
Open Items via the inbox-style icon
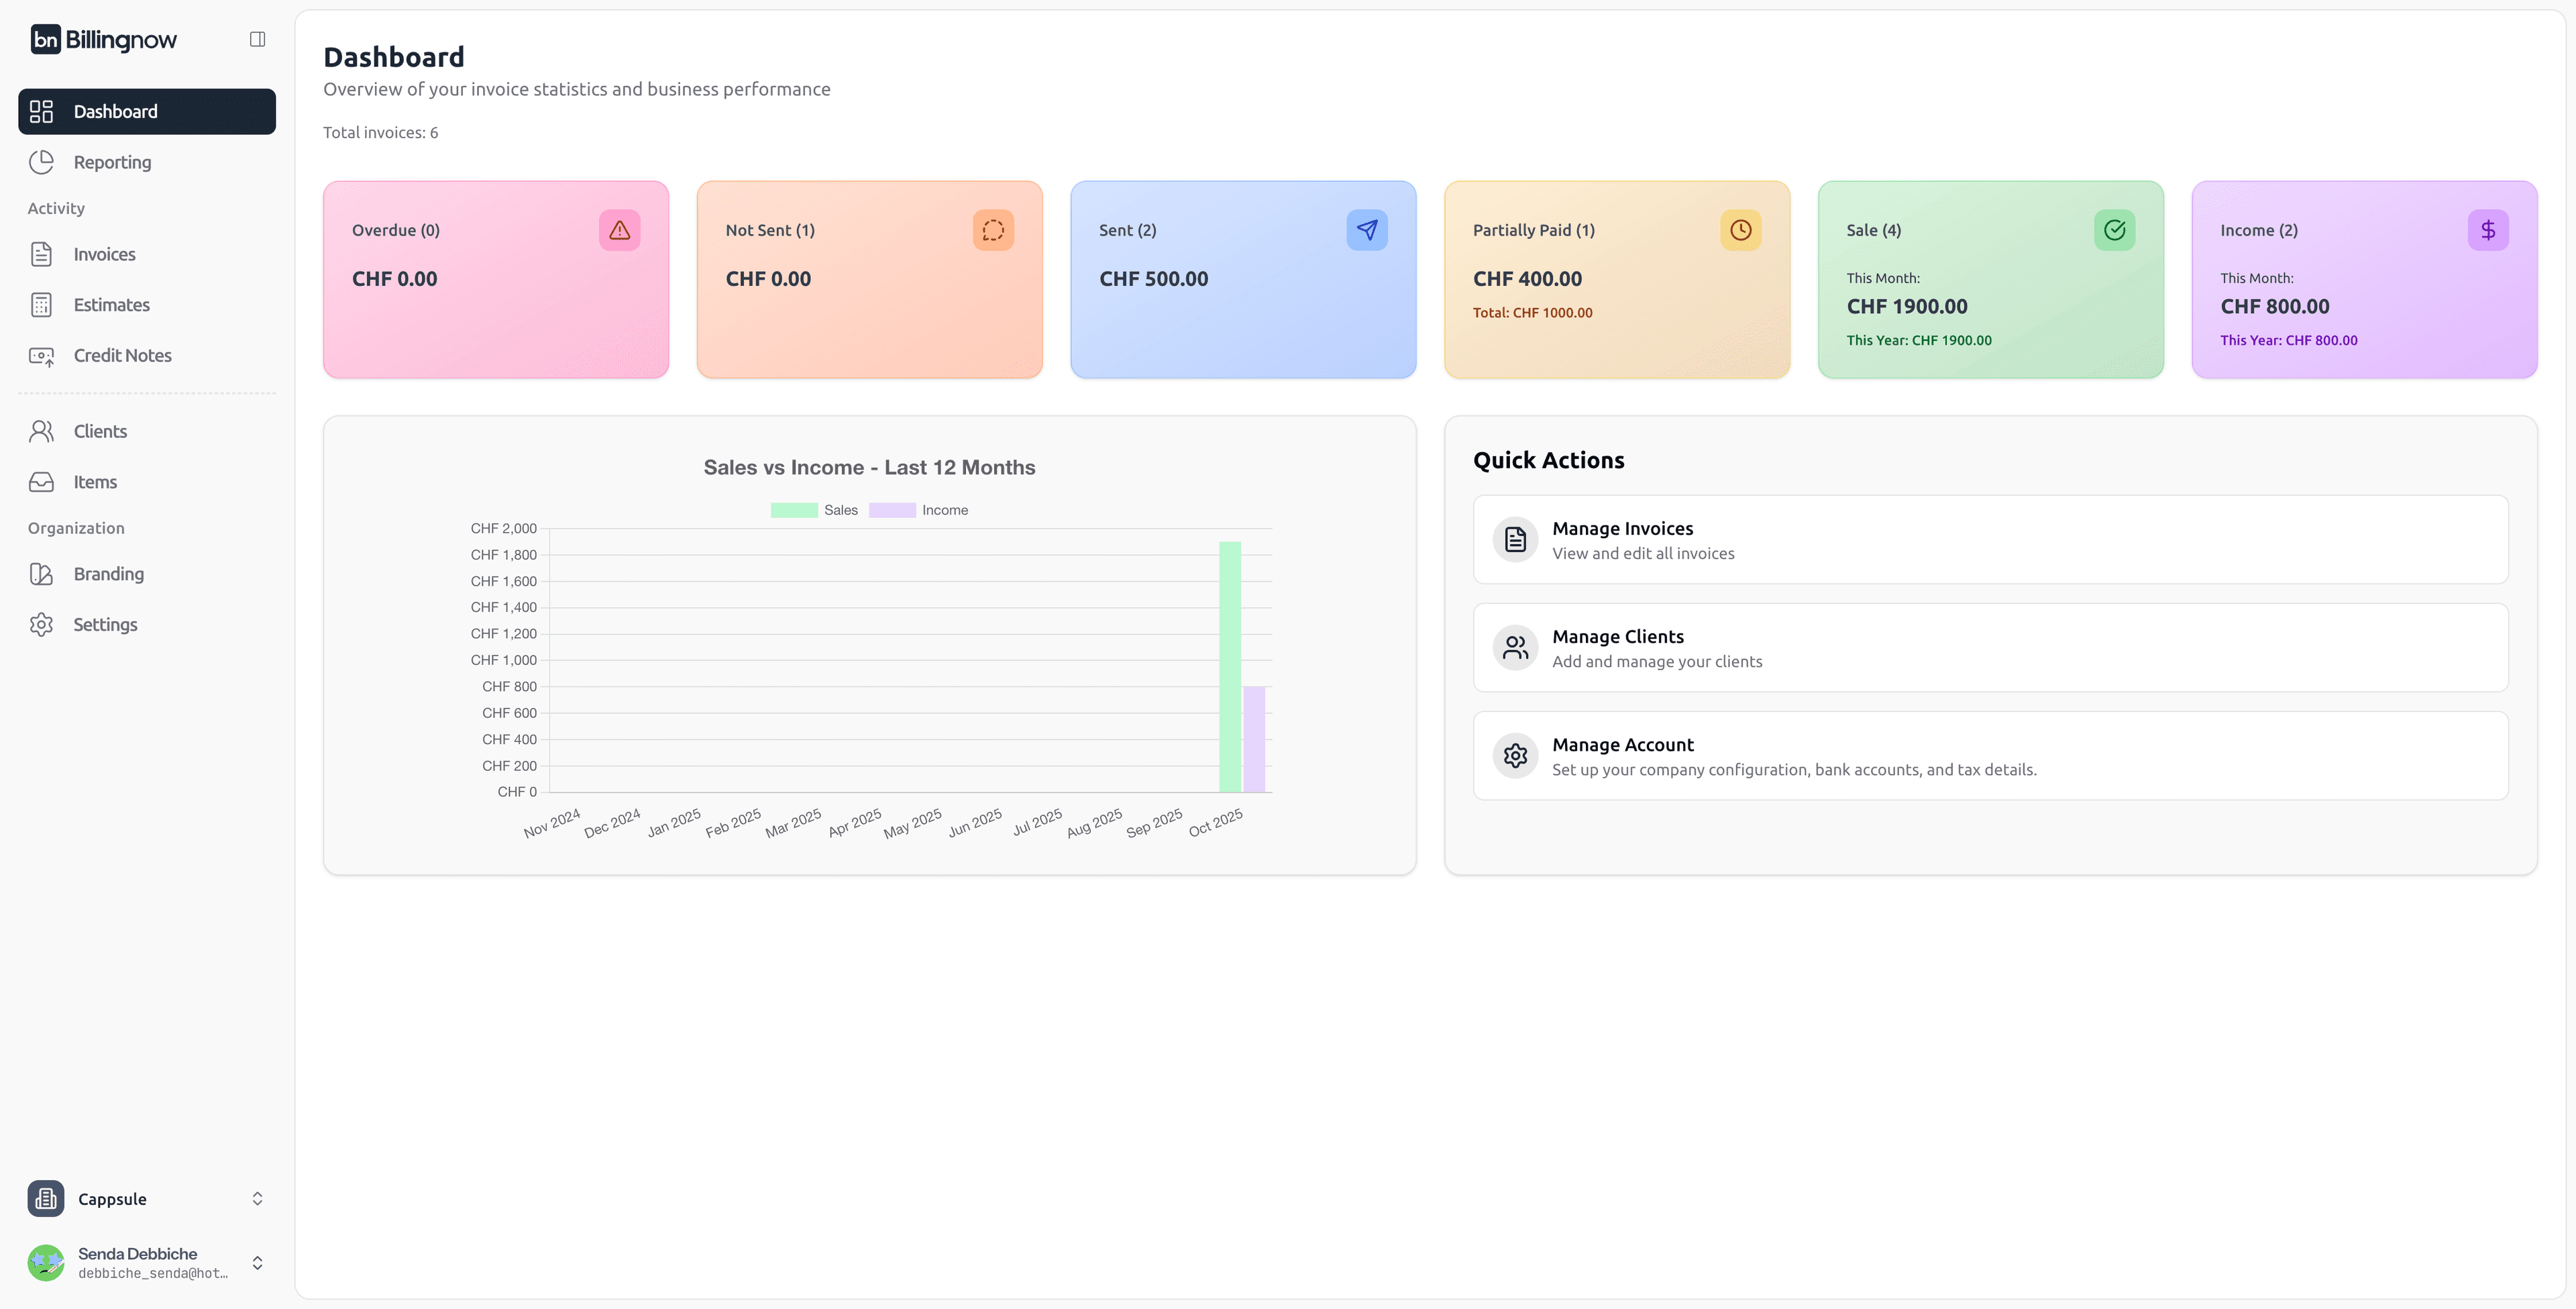(41, 482)
